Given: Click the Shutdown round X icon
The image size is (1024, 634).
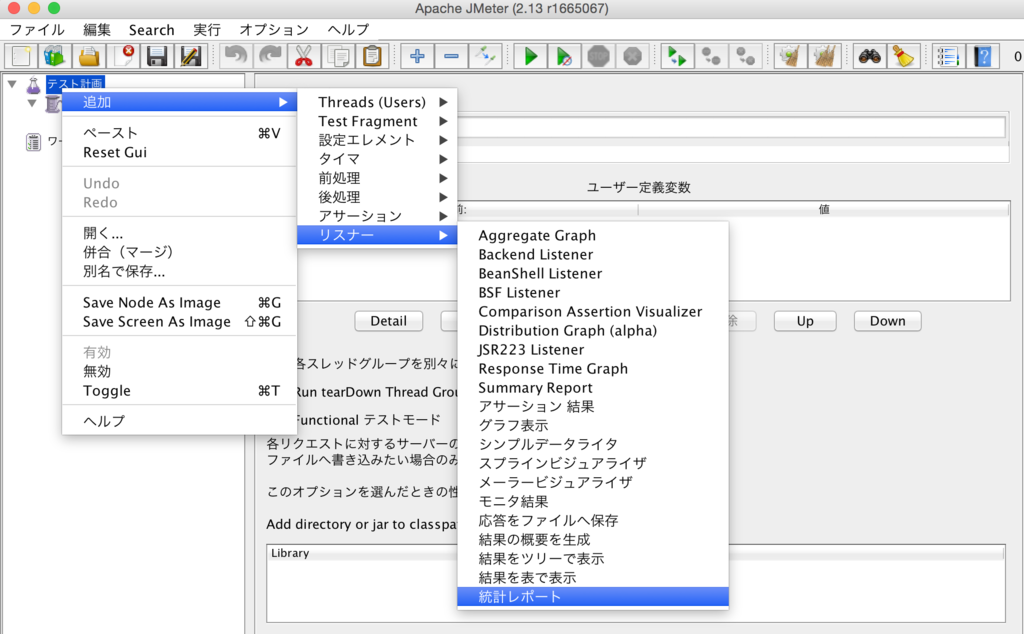Looking at the screenshot, I should click(x=632, y=56).
